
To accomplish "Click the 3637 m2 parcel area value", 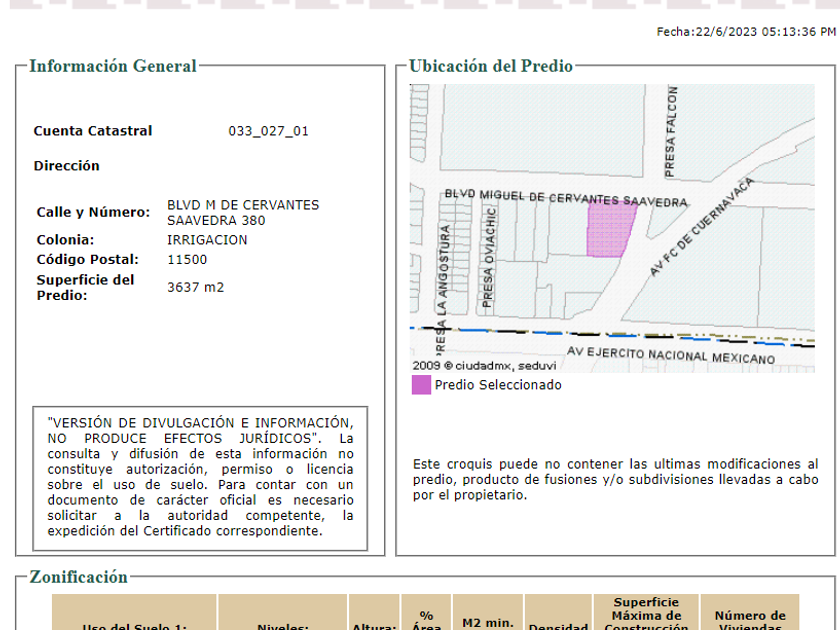I will [195, 287].
